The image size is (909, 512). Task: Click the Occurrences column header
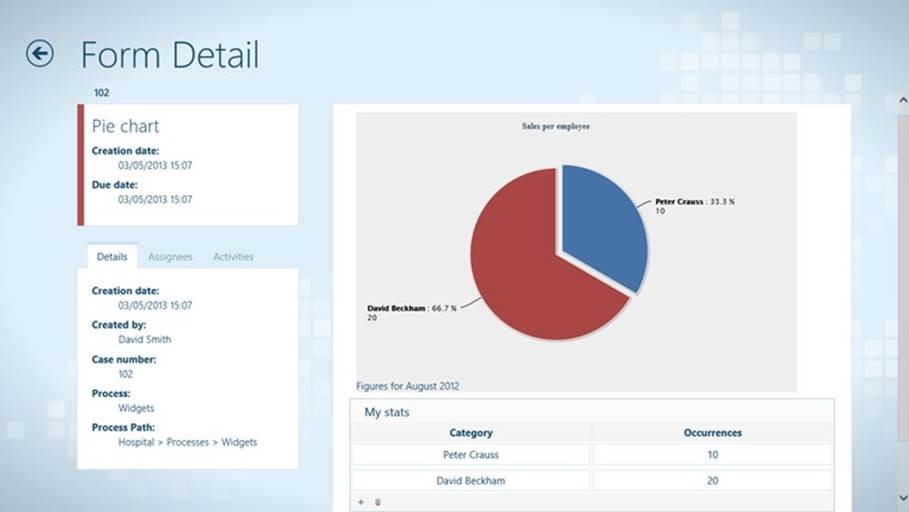pos(712,433)
